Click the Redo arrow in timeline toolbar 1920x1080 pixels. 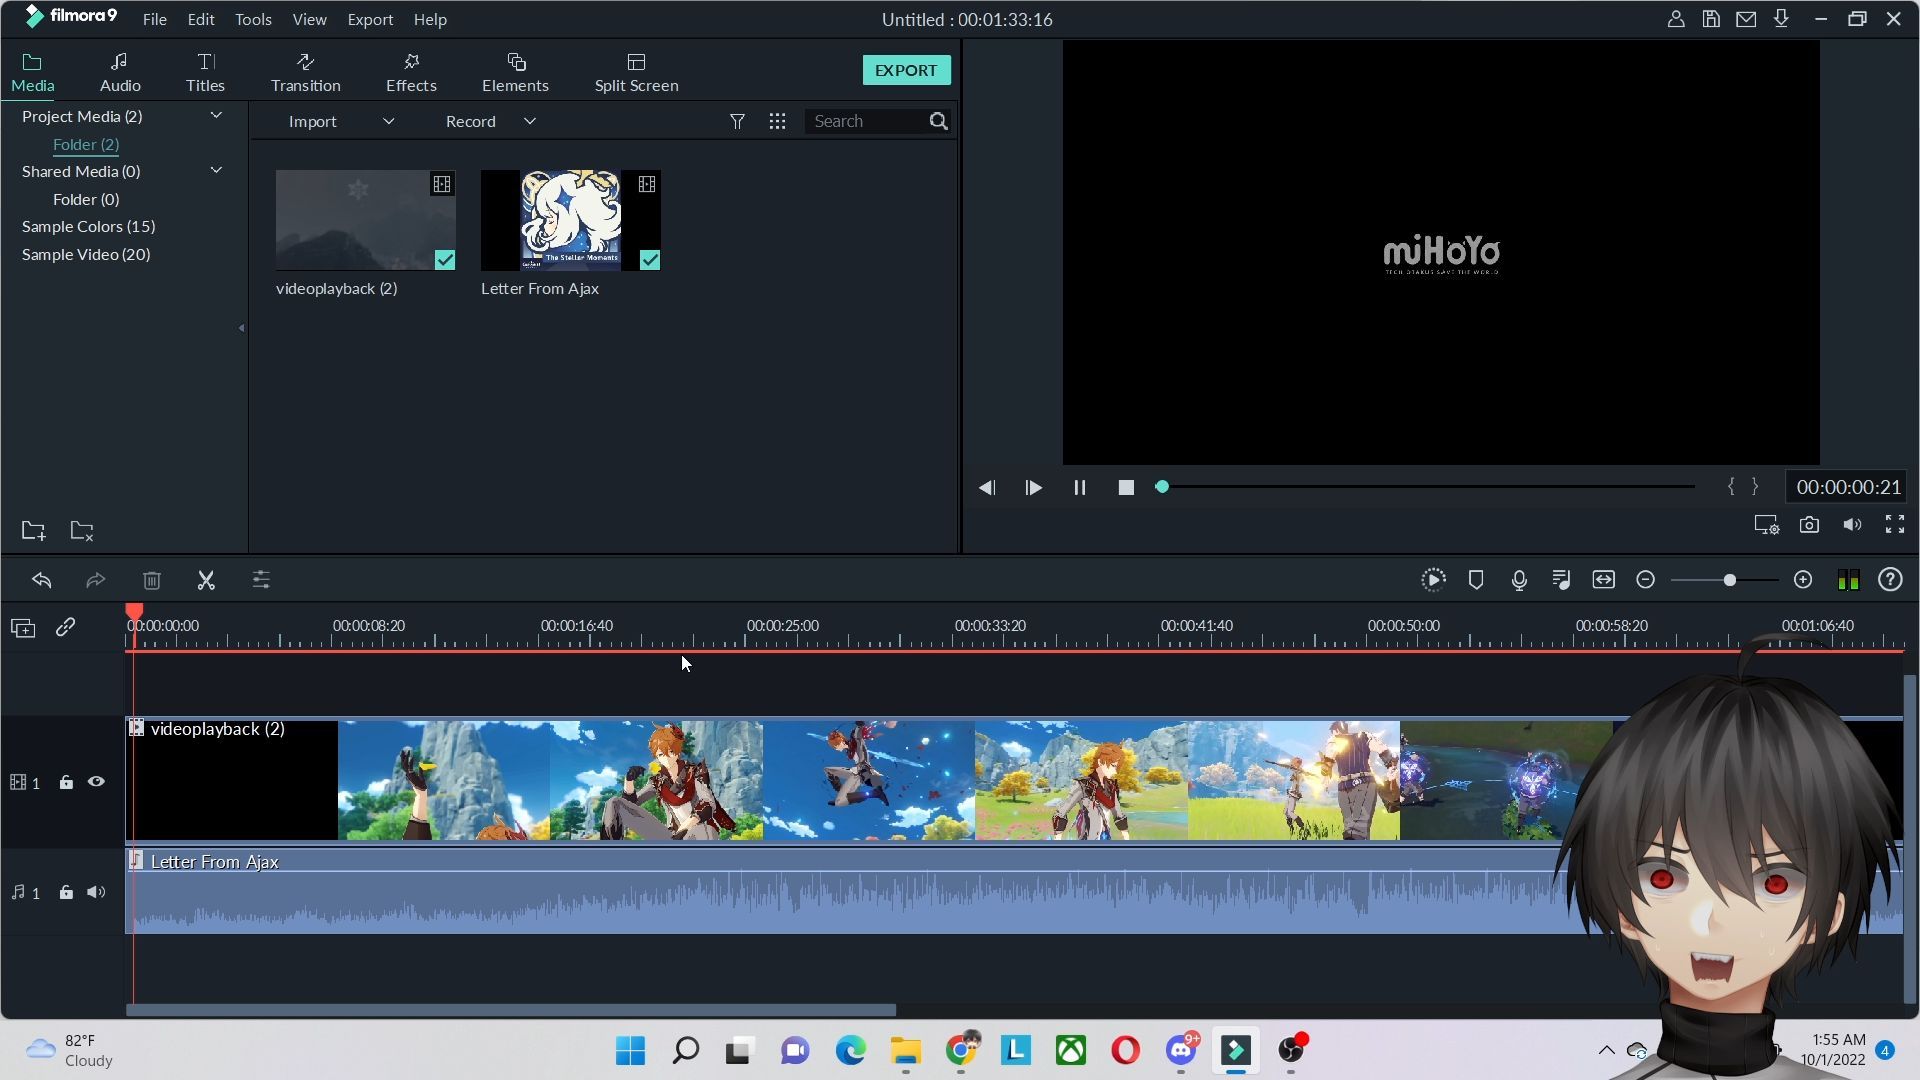(x=95, y=580)
